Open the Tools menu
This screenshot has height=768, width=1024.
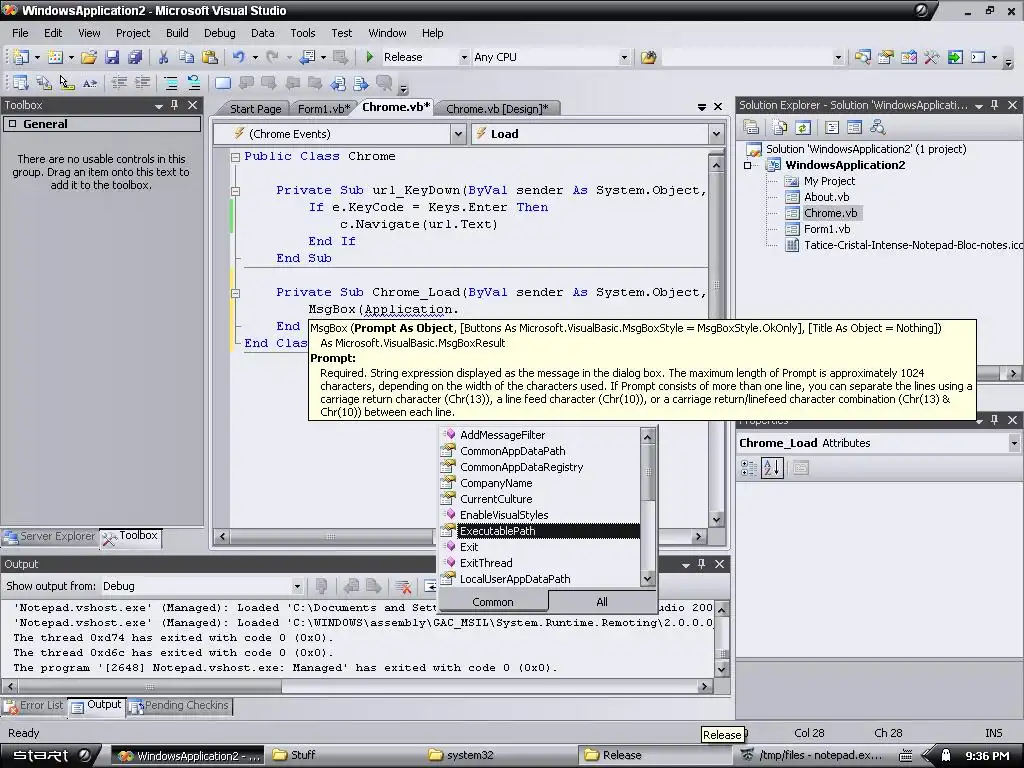tap(302, 33)
